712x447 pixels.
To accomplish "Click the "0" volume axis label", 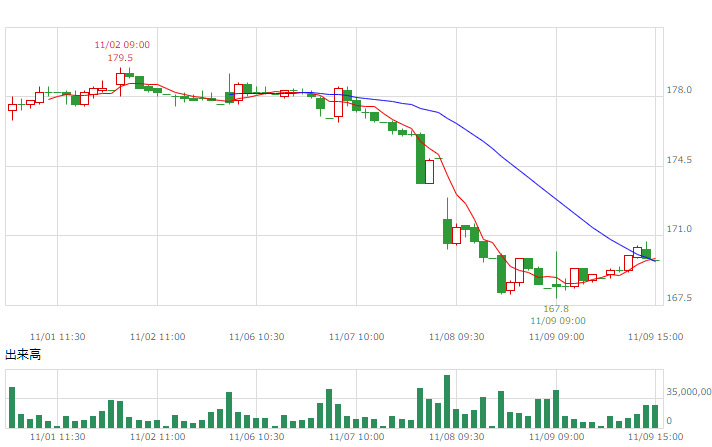I will tap(669, 421).
